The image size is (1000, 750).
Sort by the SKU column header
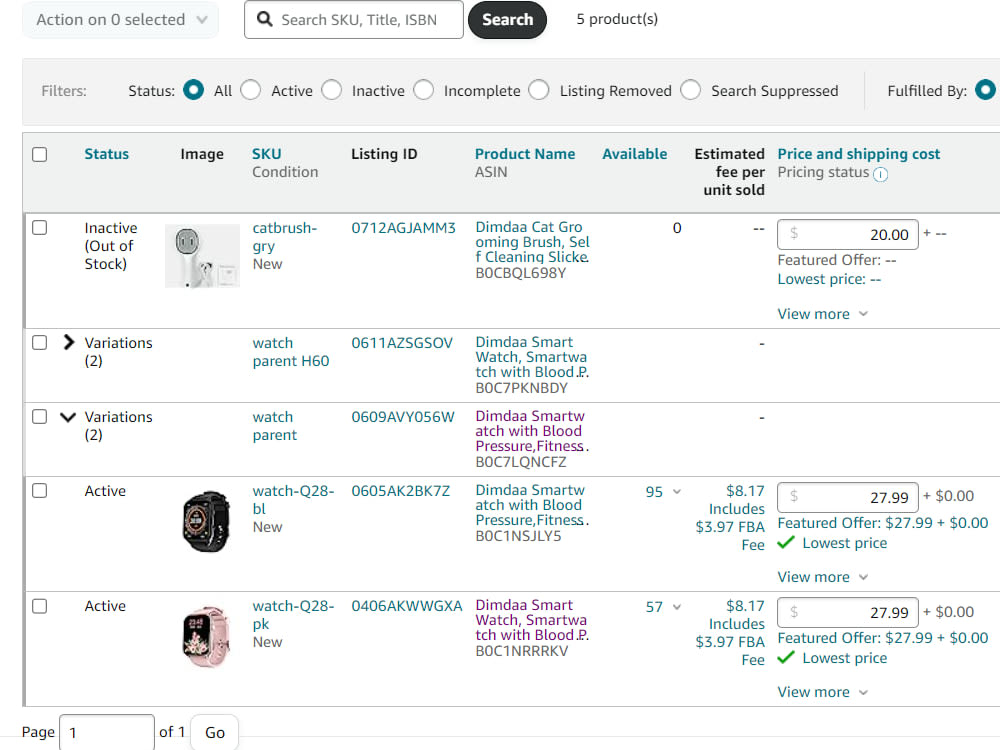point(266,154)
